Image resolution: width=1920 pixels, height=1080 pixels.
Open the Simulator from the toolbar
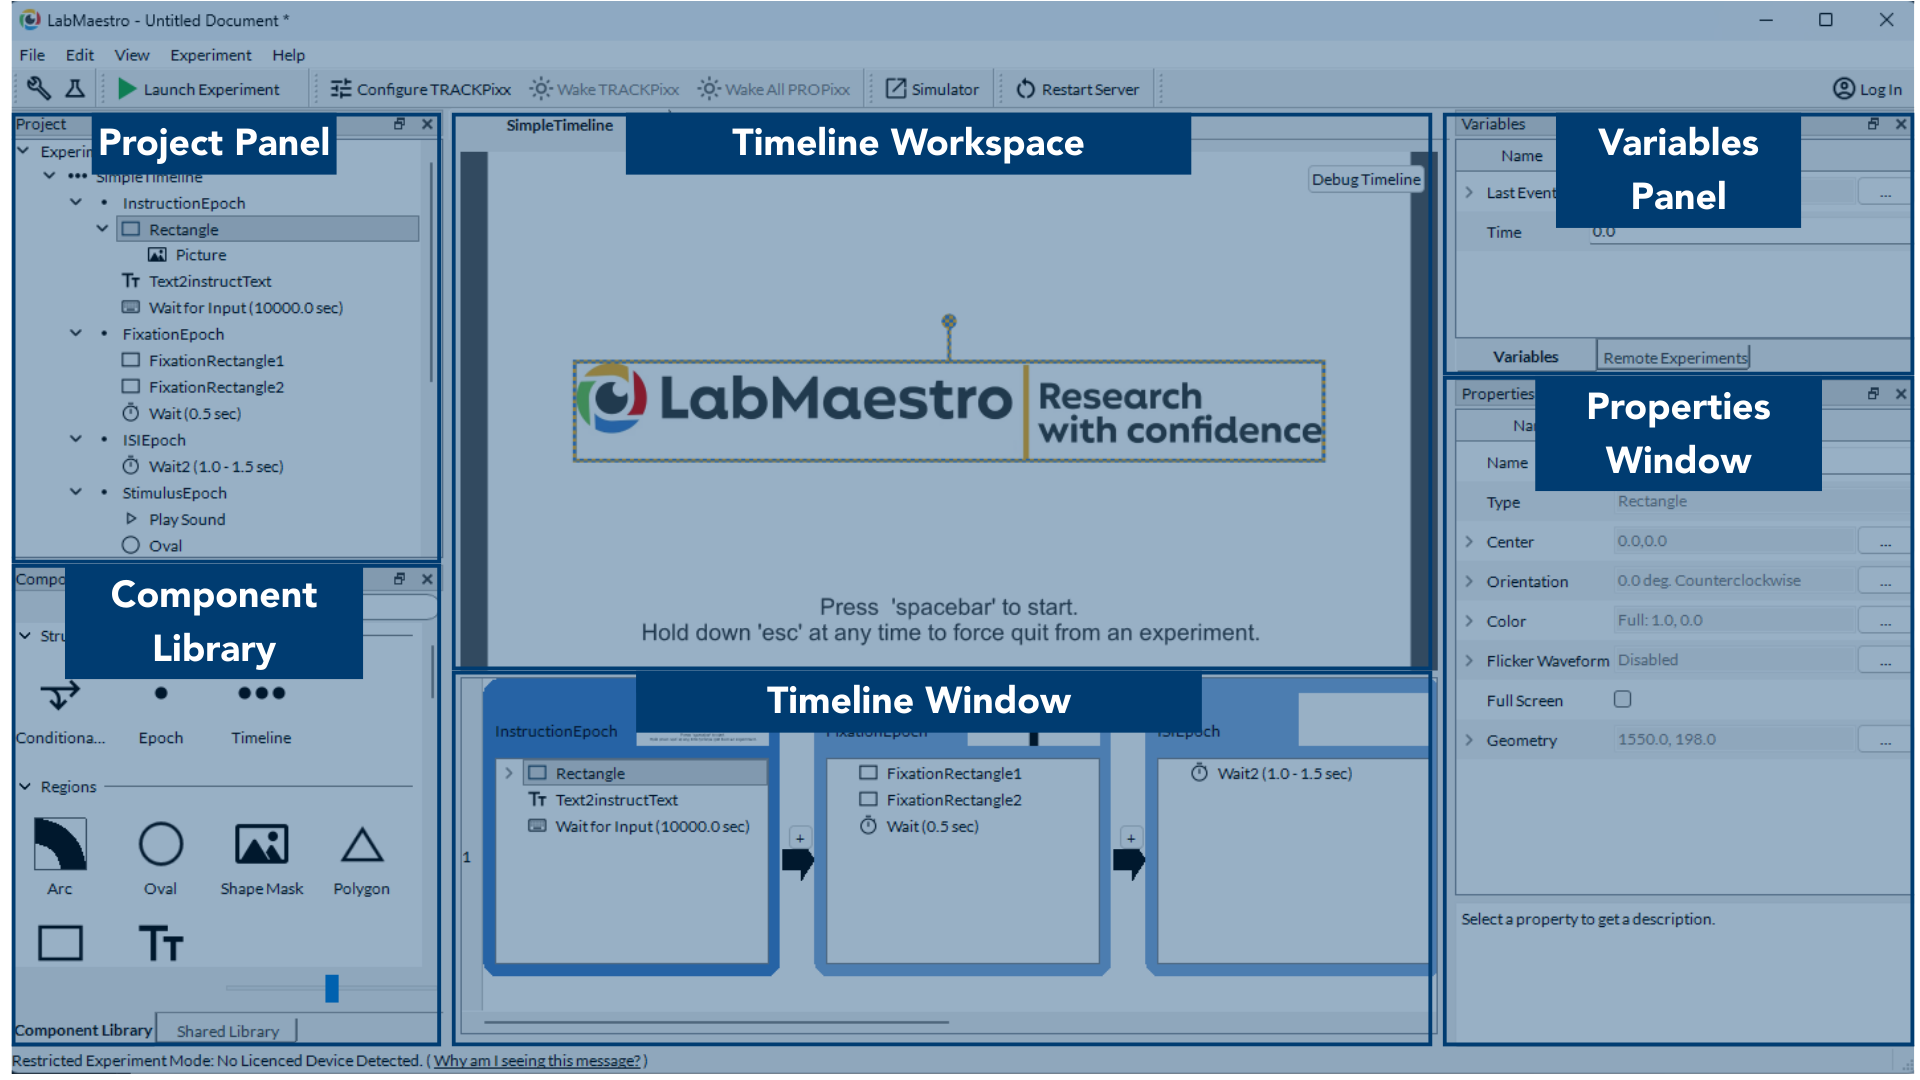click(x=931, y=88)
